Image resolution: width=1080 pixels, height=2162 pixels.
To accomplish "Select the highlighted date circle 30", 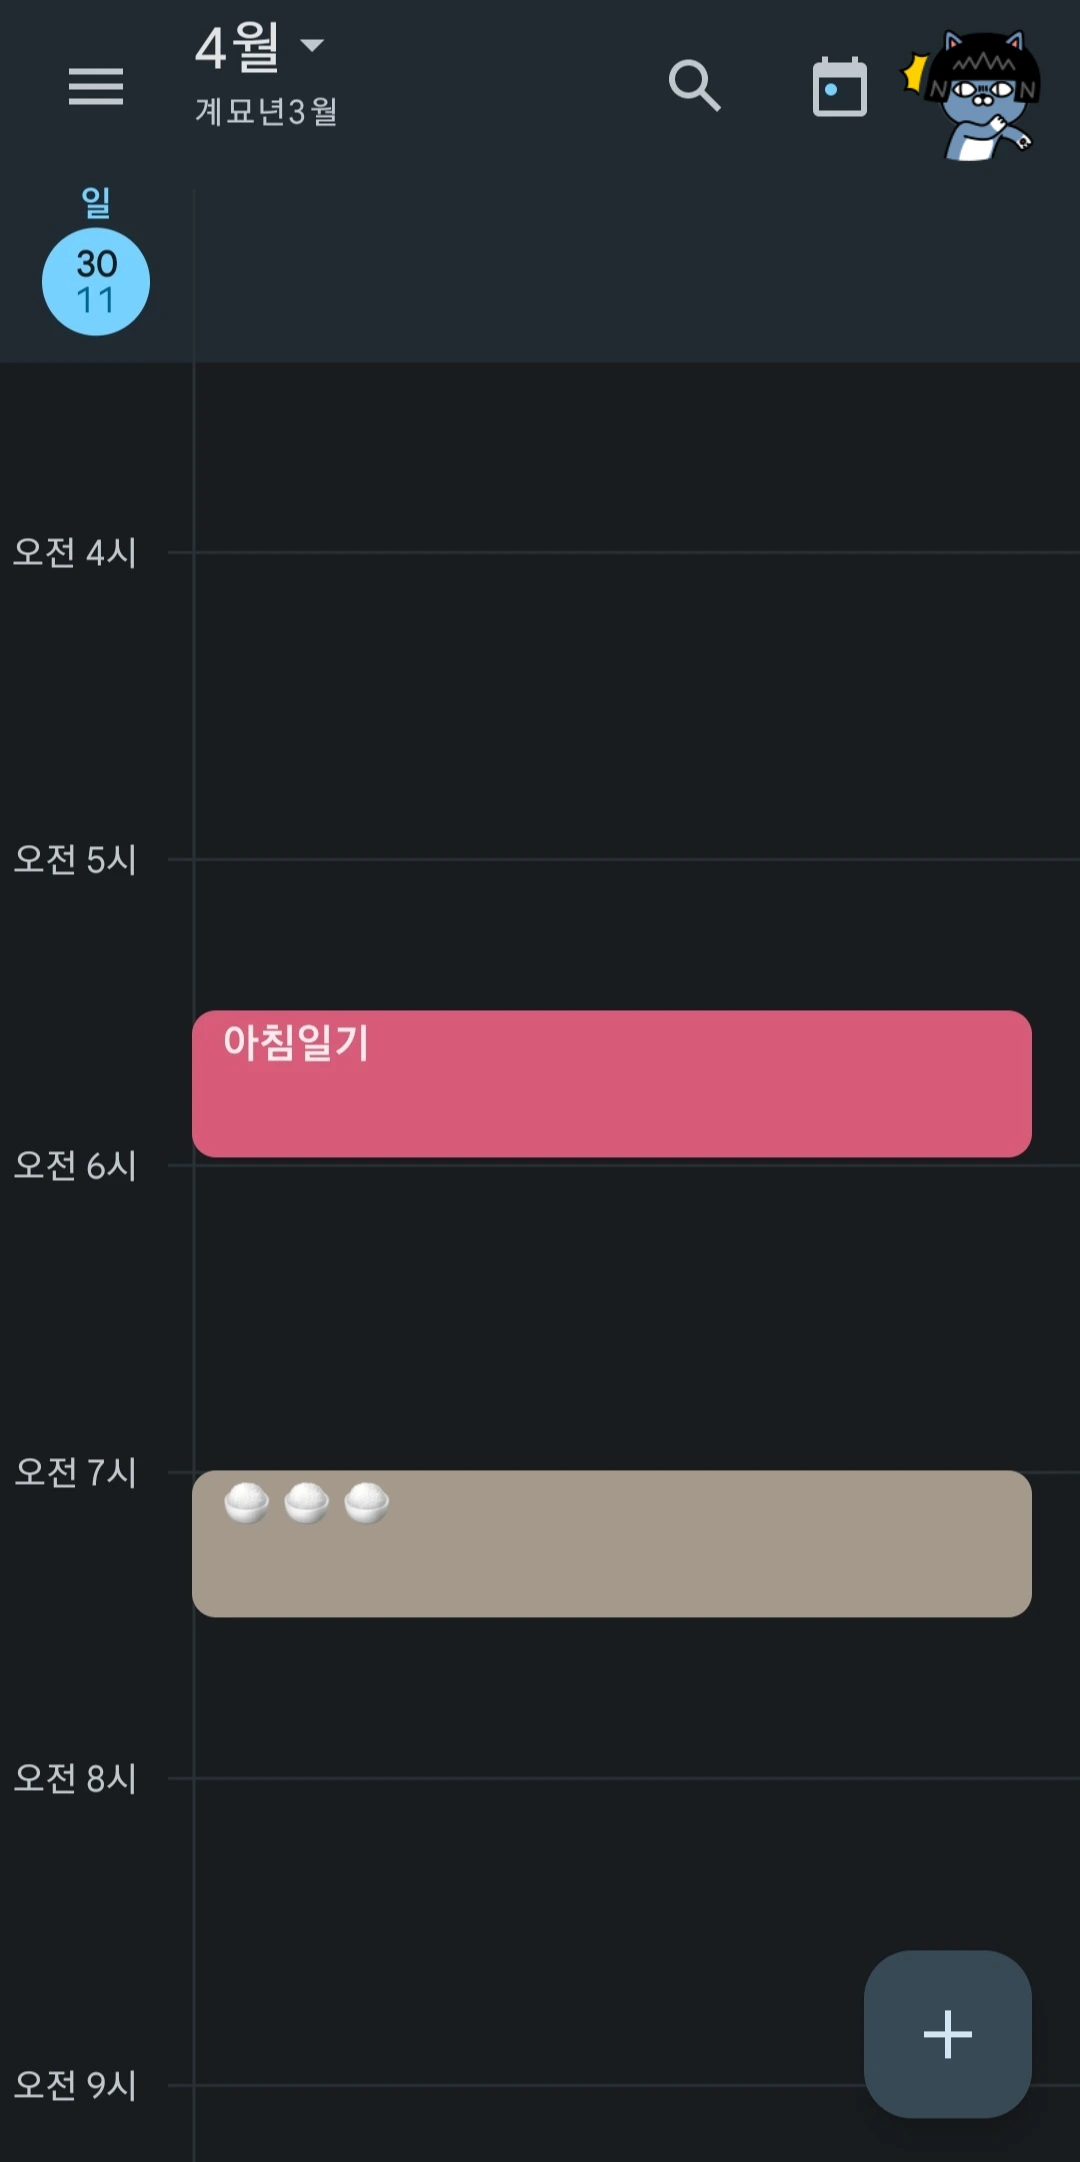I will click(96, 282).
